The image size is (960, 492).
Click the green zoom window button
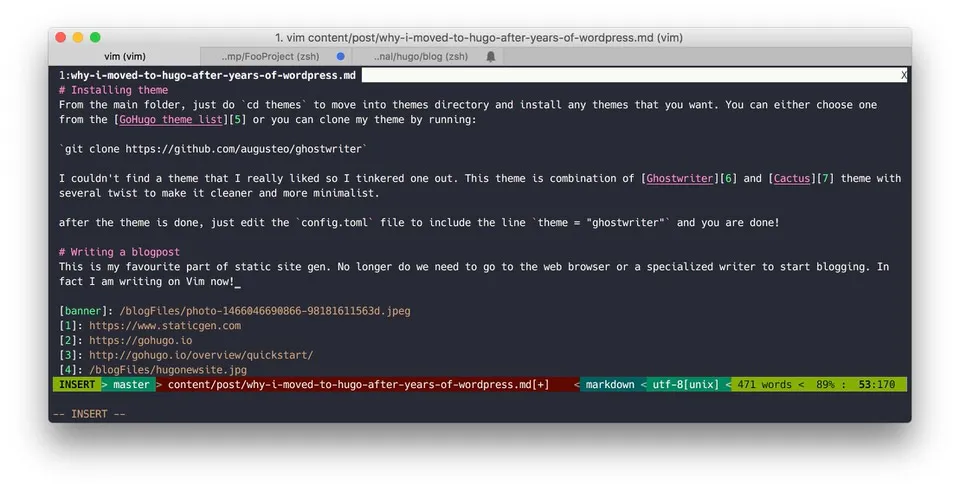[95, 37]
